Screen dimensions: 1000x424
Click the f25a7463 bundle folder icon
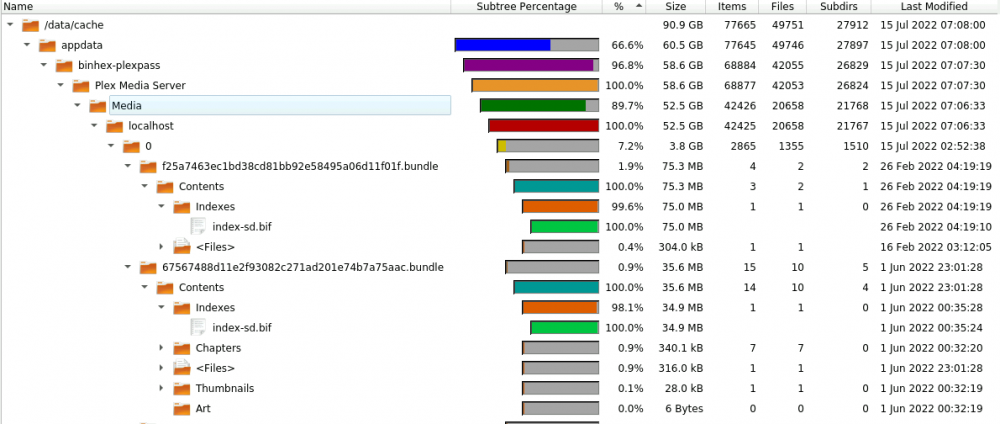click(x=148, y=166)
